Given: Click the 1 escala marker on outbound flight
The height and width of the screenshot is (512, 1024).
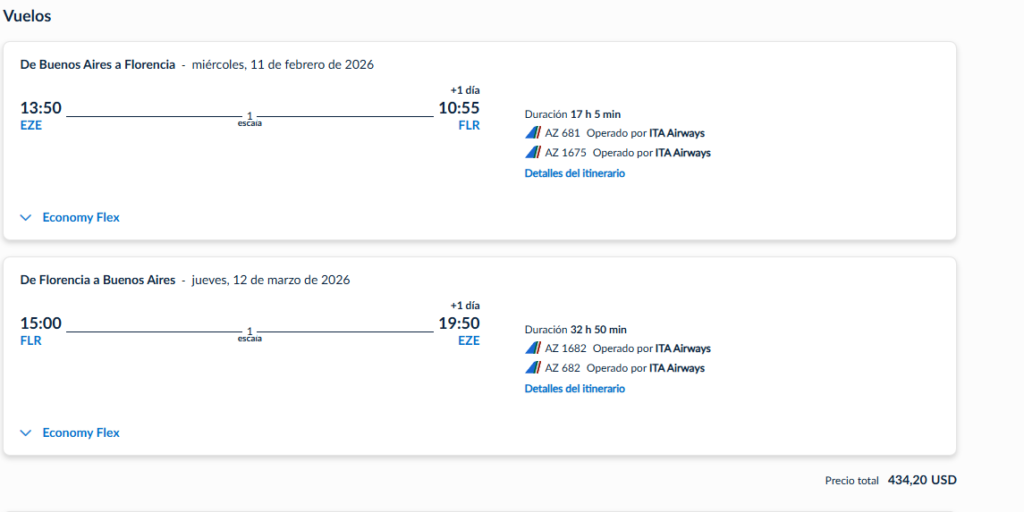Looking at the screenshot, I should coord(249,119).
